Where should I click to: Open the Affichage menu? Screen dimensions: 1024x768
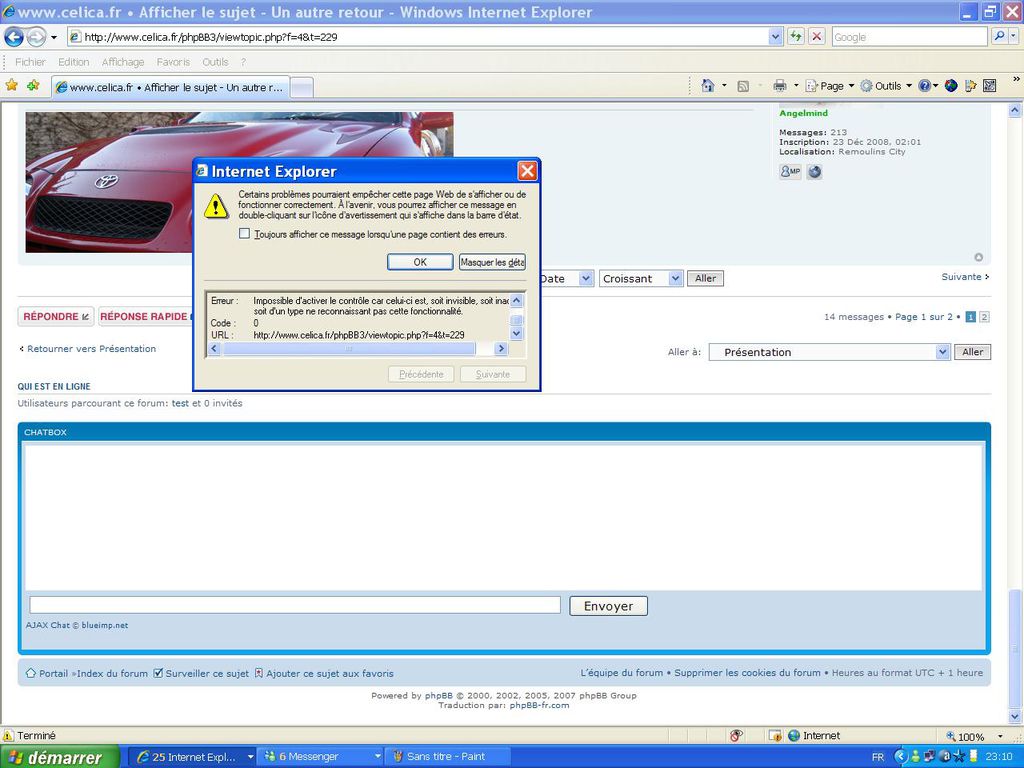coord(123,62)
